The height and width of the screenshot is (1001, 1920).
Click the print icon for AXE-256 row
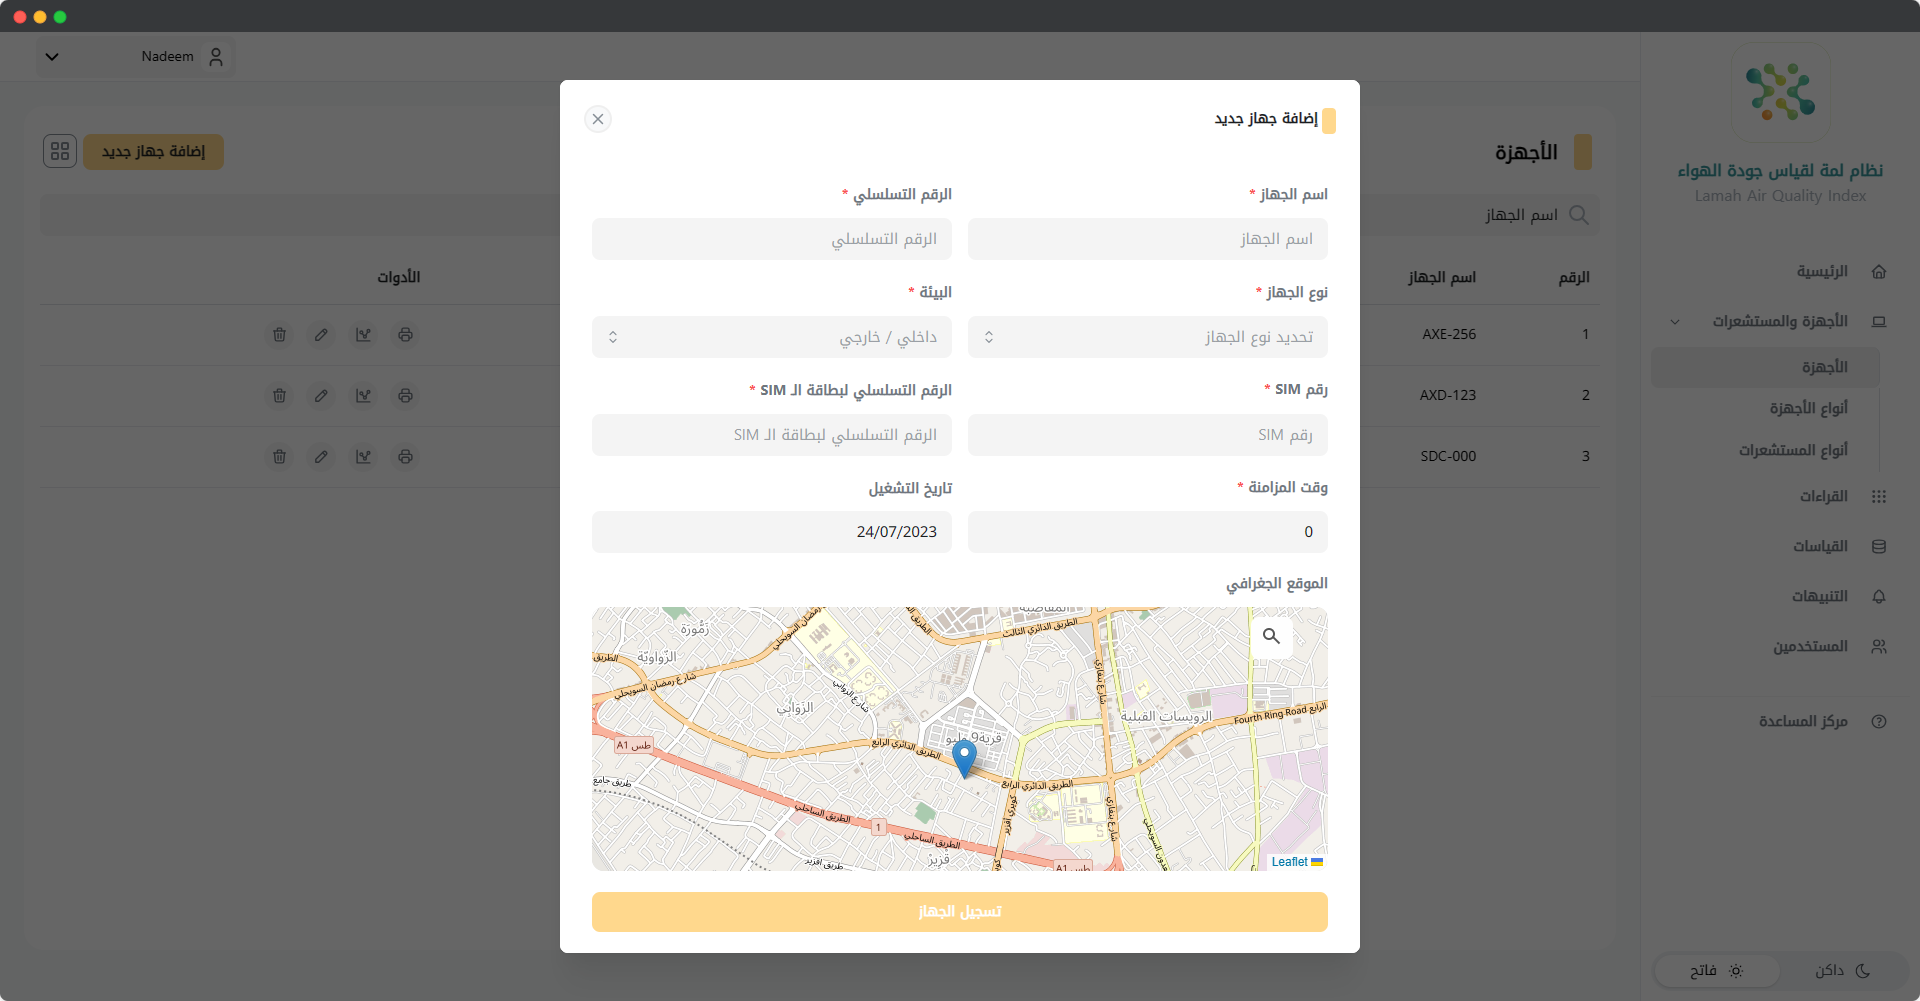pyautogui.click(x=405, y=335)
